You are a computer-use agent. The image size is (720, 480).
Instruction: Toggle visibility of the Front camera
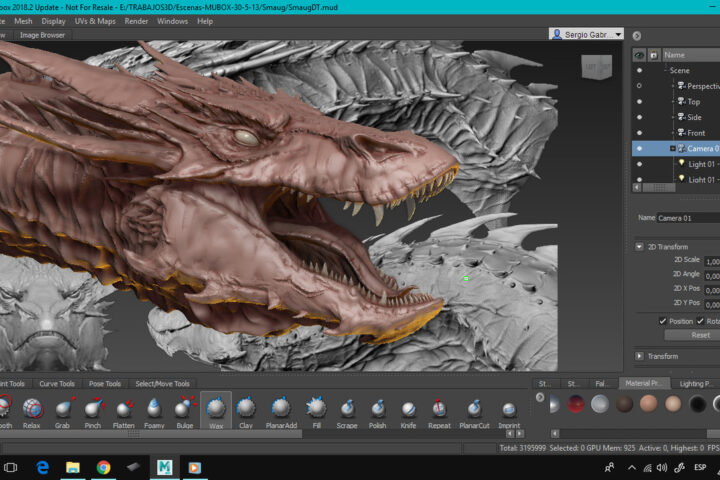coord(639,133)
